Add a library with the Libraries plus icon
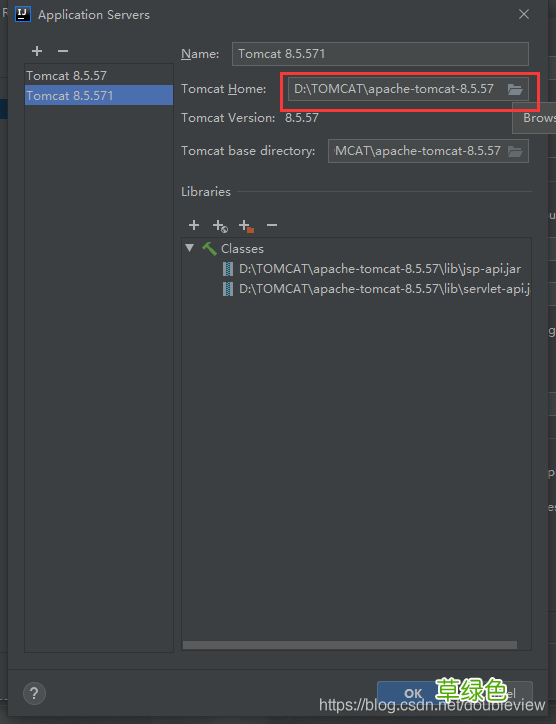Image resolution: width=556 pixels, height=724 pixels. tap(194, 225)
